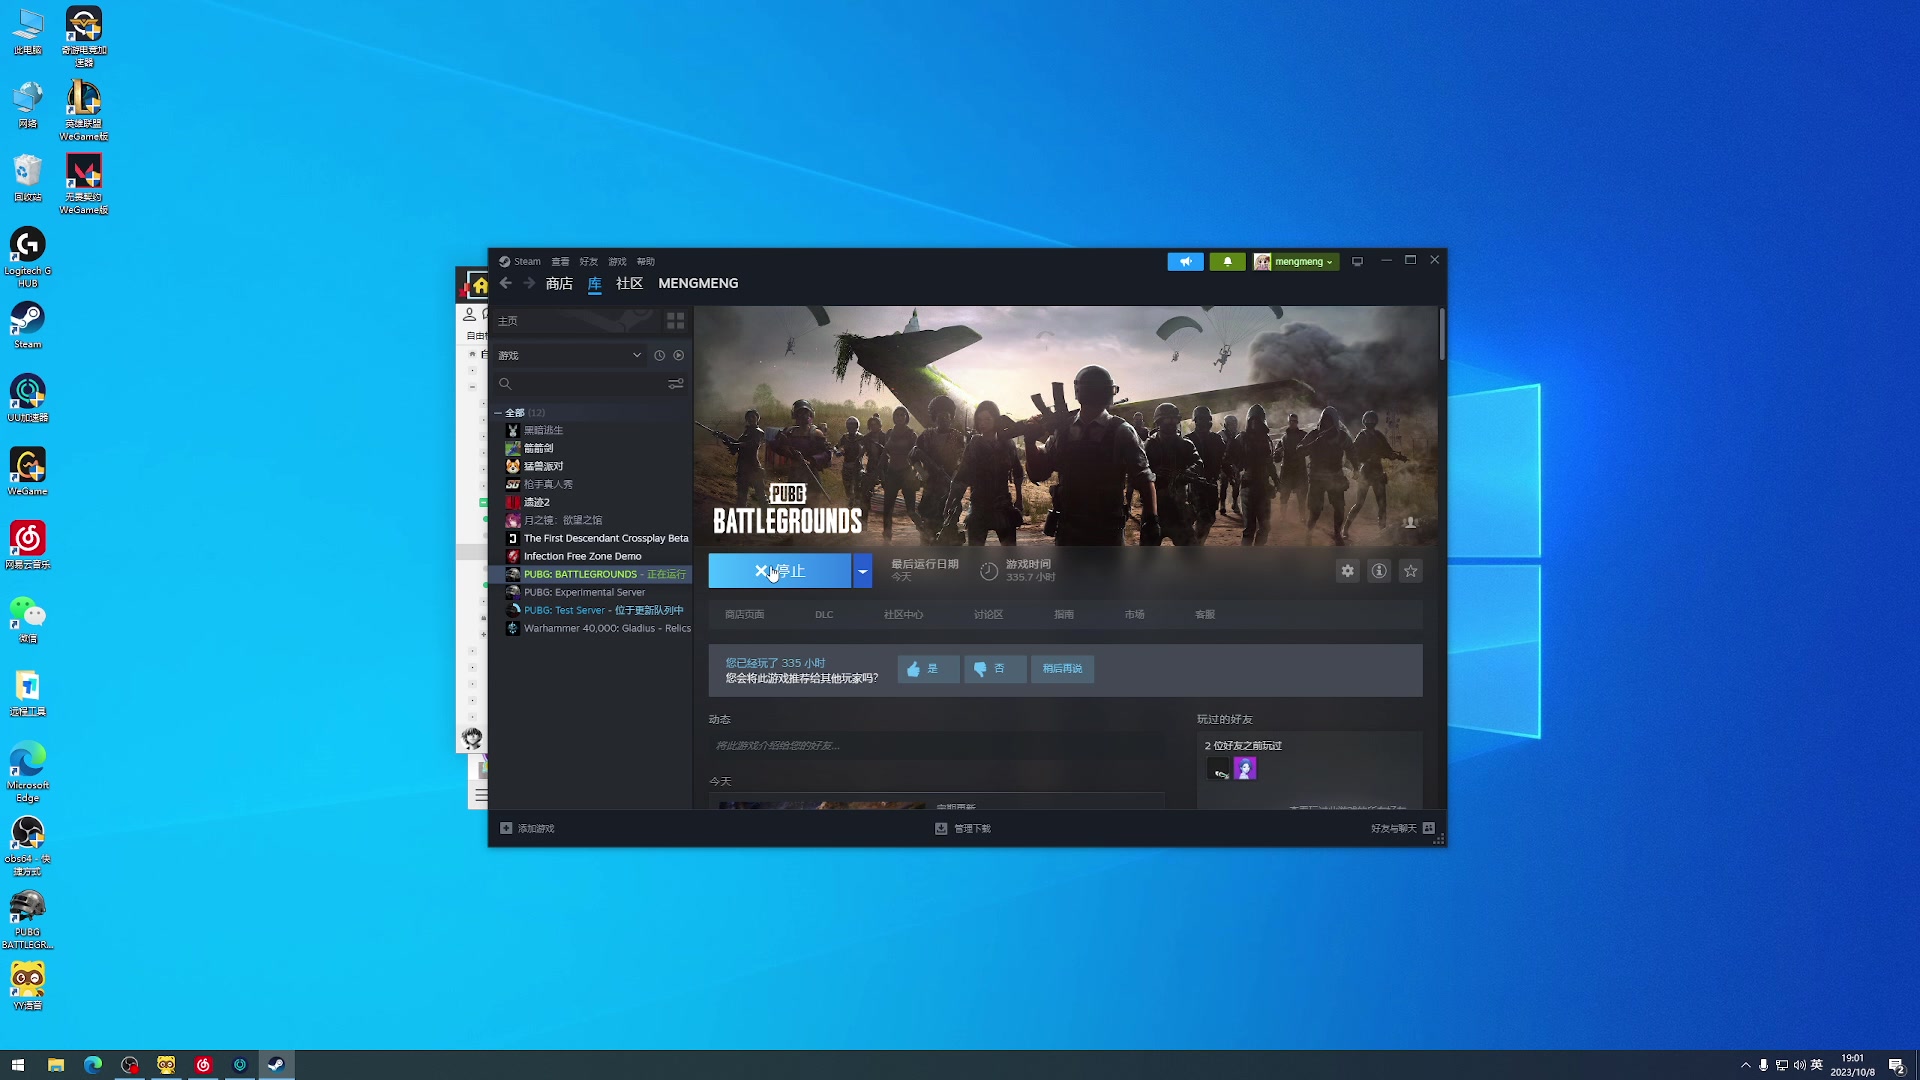Click 添加游戏 add game button

(527, 829)
